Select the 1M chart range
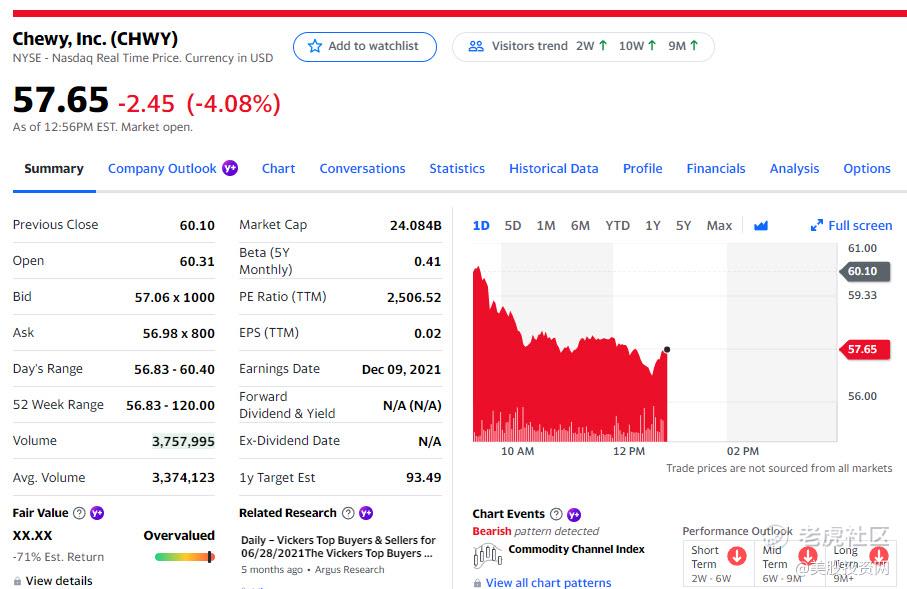This screenshot has width=907, height=589. point(545,226)
